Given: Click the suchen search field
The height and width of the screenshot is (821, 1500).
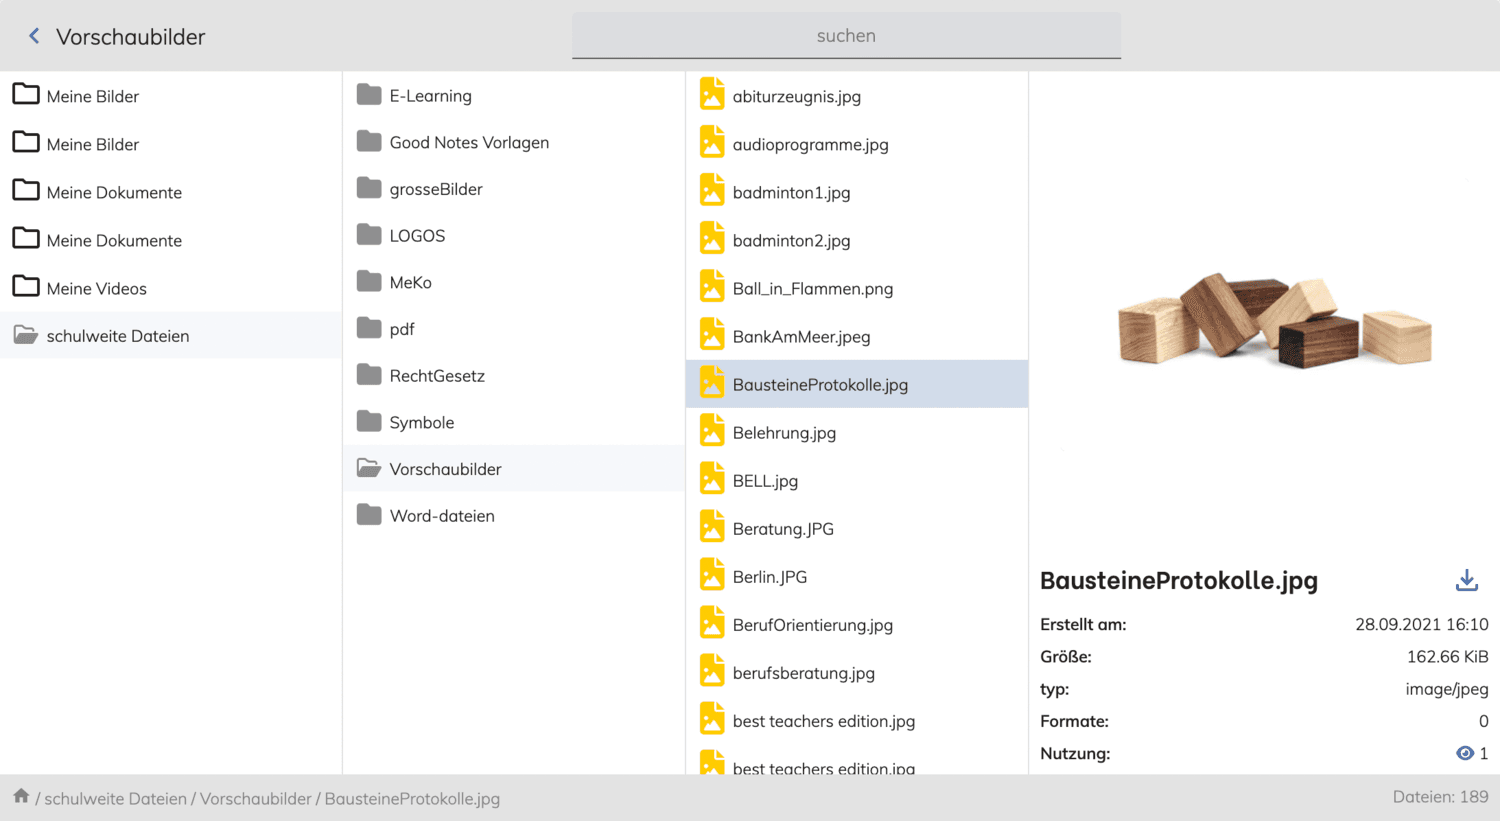Looking at the screenshot, I should click(x=846, y=35).
